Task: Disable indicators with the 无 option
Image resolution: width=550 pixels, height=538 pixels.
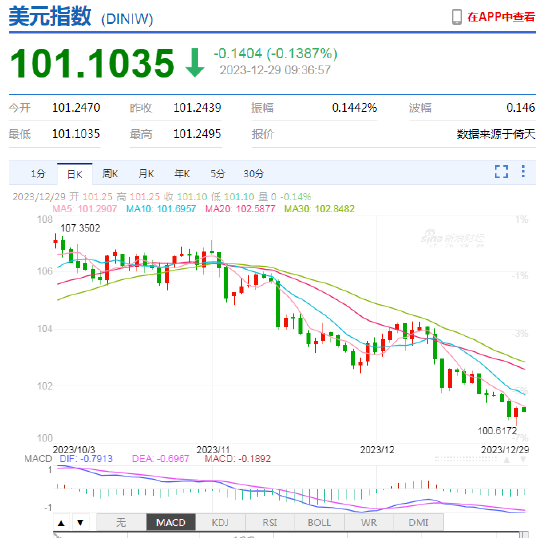Action: click(121, 523)
